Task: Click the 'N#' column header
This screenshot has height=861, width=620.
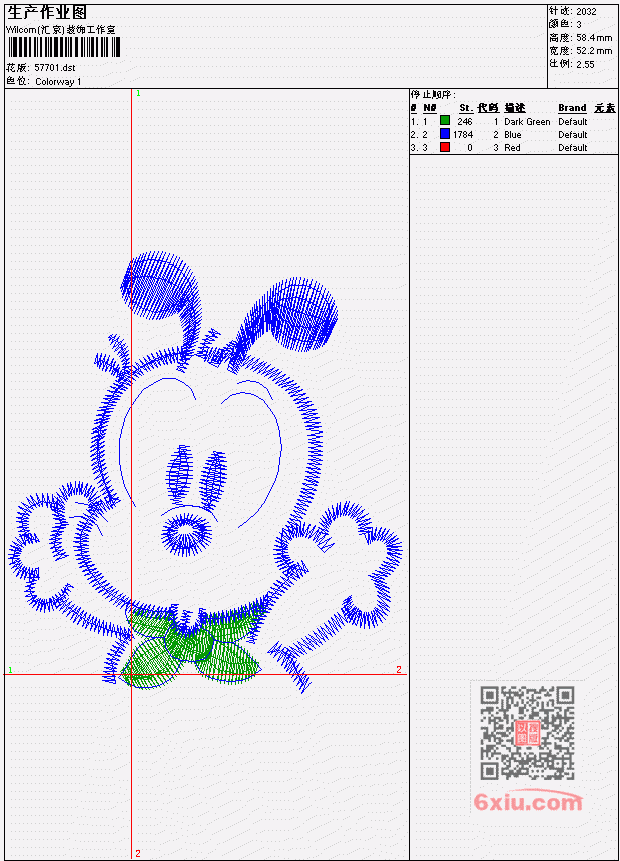Action: click(430, 108)
